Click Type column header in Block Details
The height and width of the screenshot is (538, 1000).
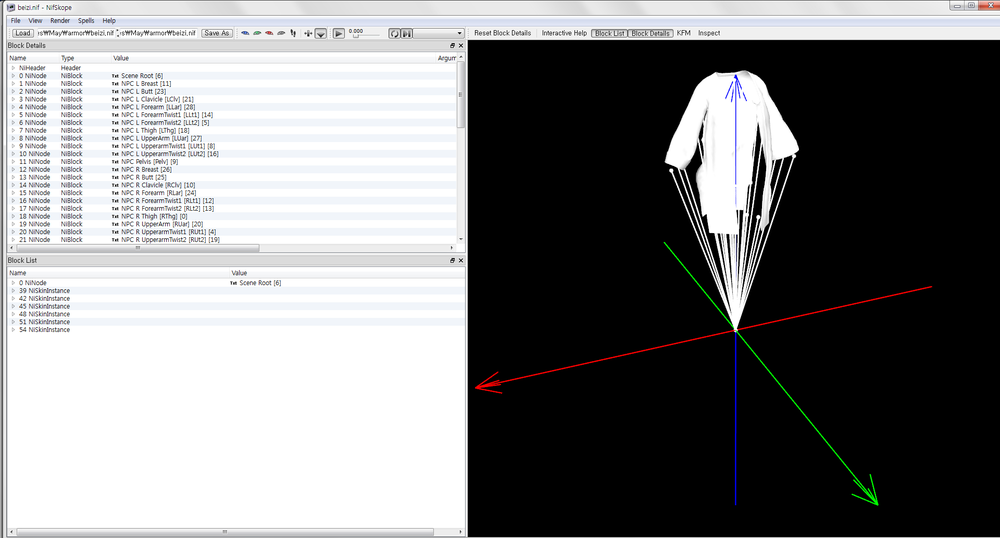pyautogui.click(x=68, y=58)
